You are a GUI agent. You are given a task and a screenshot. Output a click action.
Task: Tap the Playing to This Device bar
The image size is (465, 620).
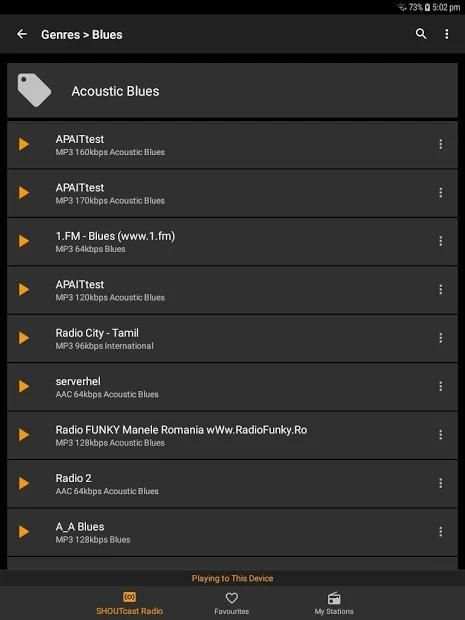tap(232, 578)
